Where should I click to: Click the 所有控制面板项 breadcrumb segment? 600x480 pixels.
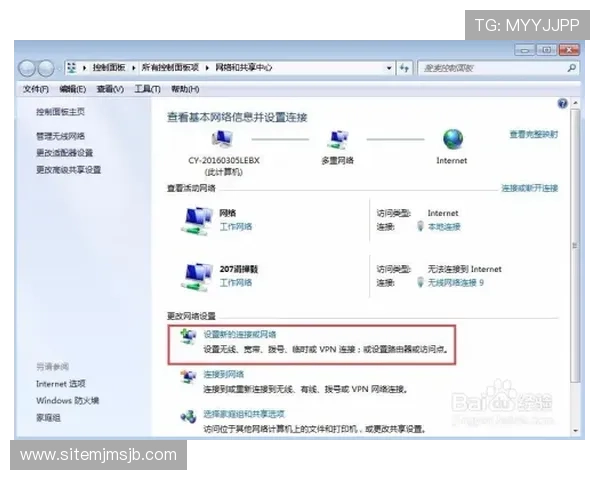point(170,68)
